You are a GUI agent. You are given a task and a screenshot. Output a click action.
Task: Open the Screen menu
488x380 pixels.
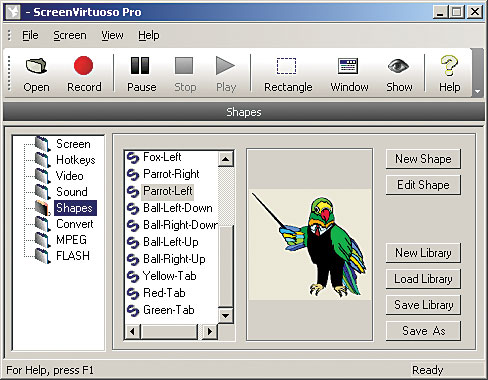click(70, 35)
